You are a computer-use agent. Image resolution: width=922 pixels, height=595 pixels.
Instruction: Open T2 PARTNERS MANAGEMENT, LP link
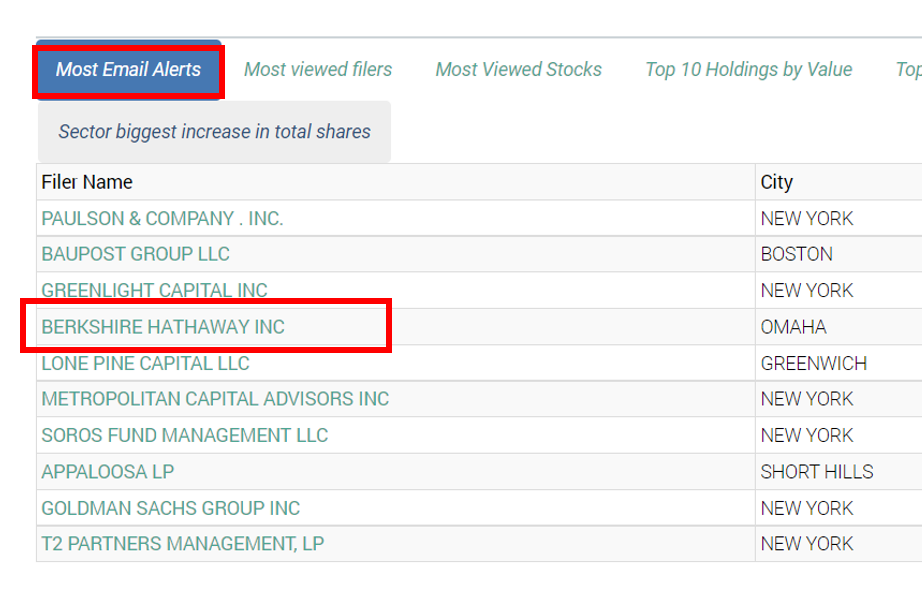(183, 544)
